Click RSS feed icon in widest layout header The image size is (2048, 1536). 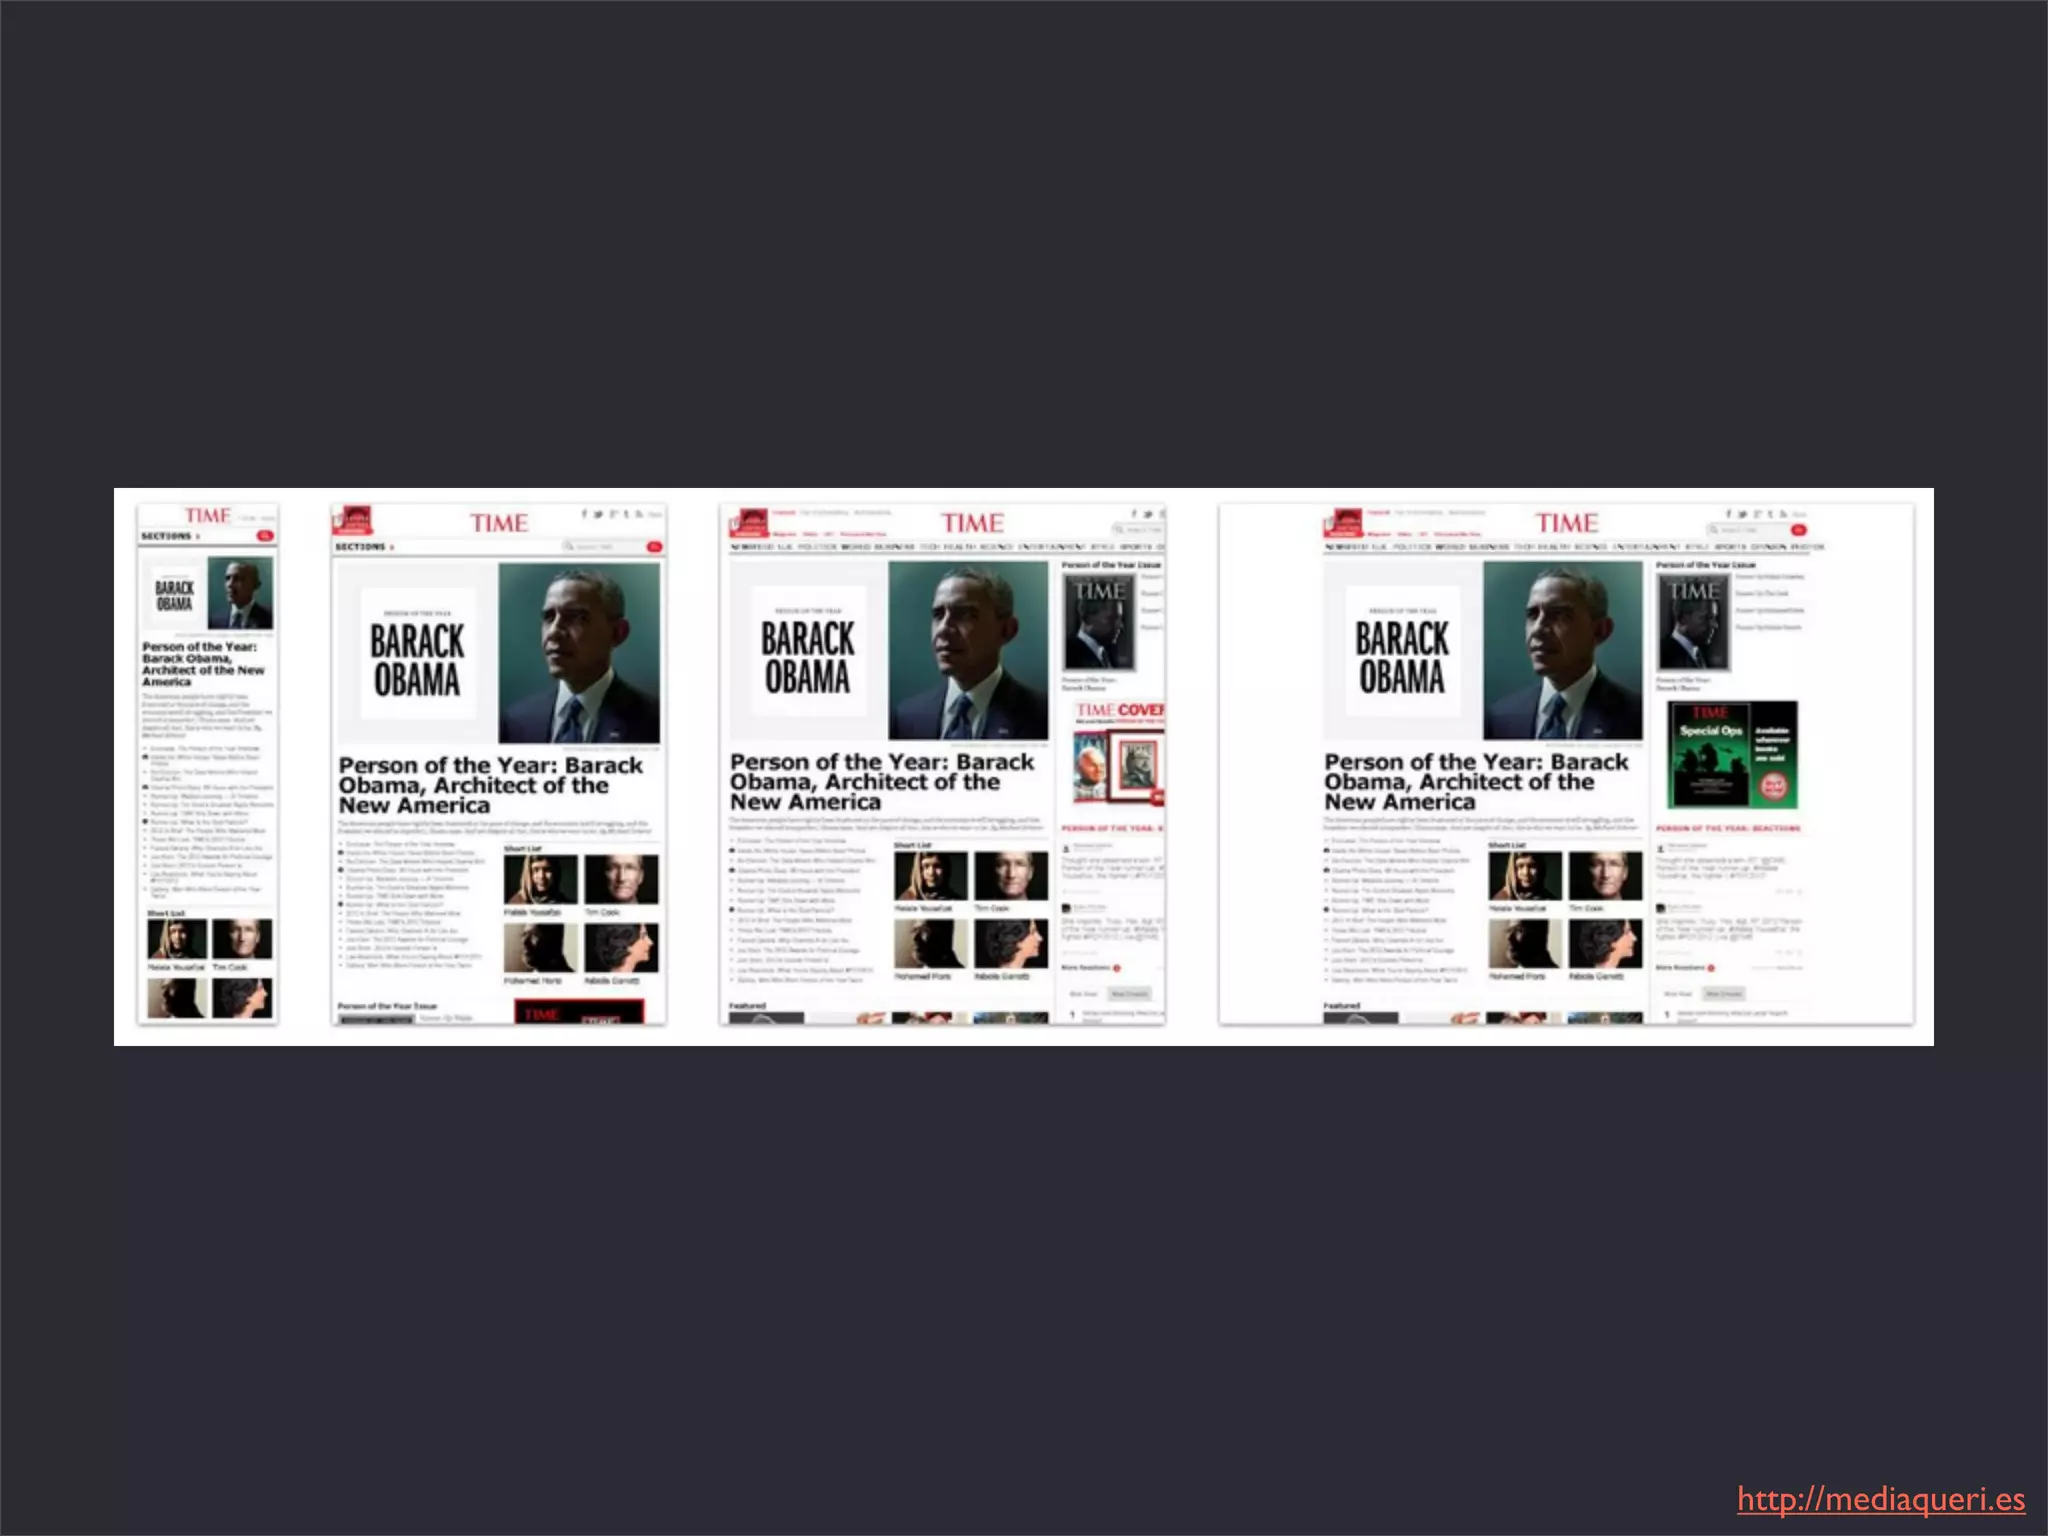coord(1783,514)
